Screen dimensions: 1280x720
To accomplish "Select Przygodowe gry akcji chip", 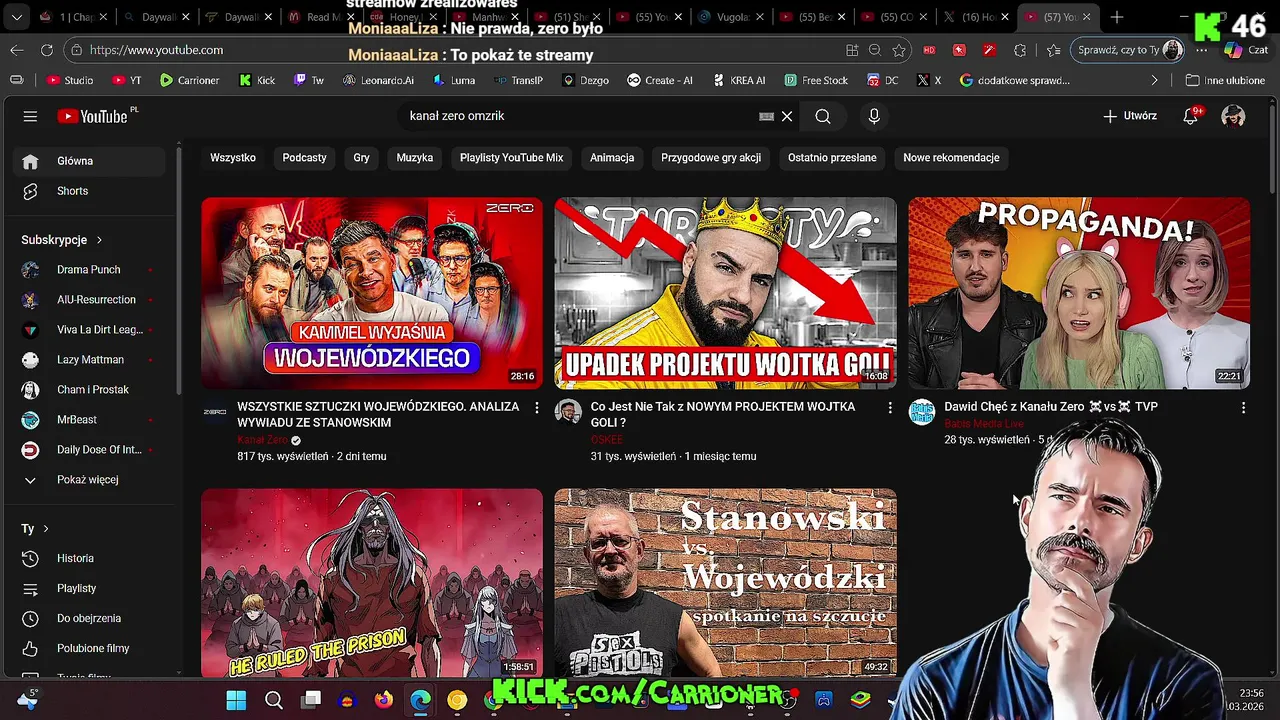I will 711,158.
